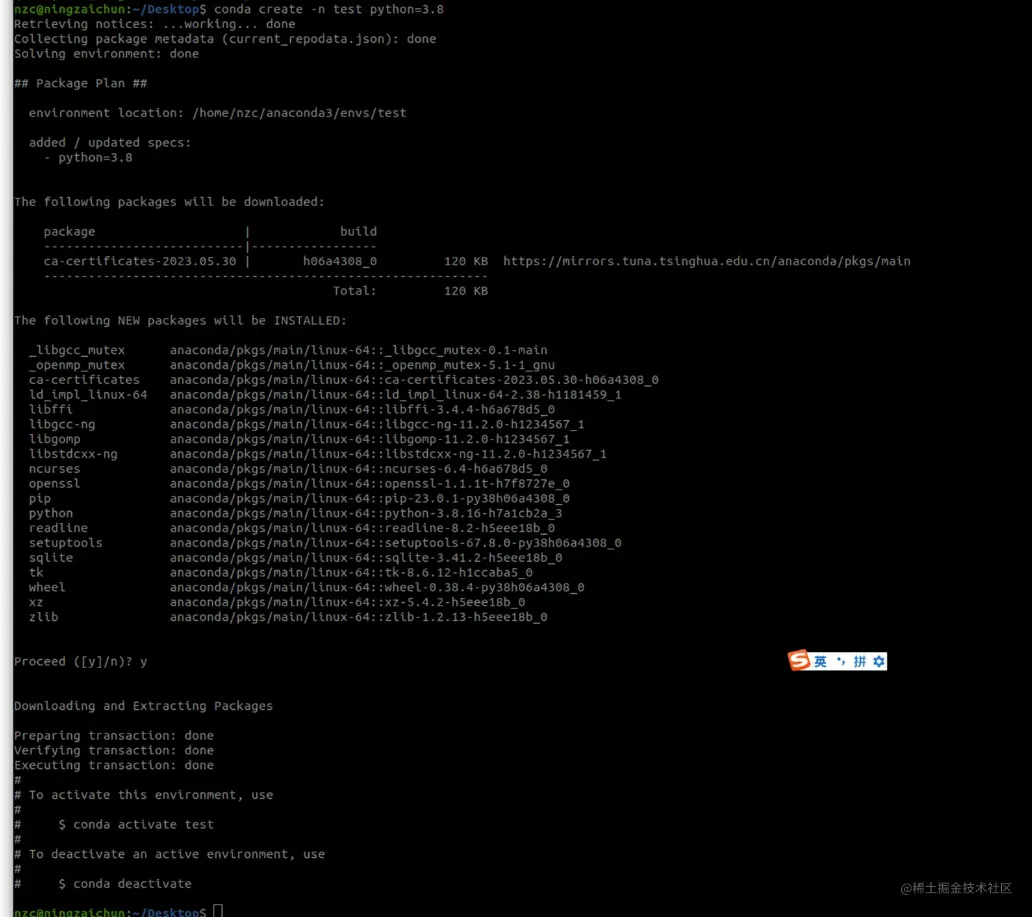Click '_openmp_mutex-5.1-1_gnu' package path
The width and height of the screenshot is (1032, 917).
click(x=362, y=365)
